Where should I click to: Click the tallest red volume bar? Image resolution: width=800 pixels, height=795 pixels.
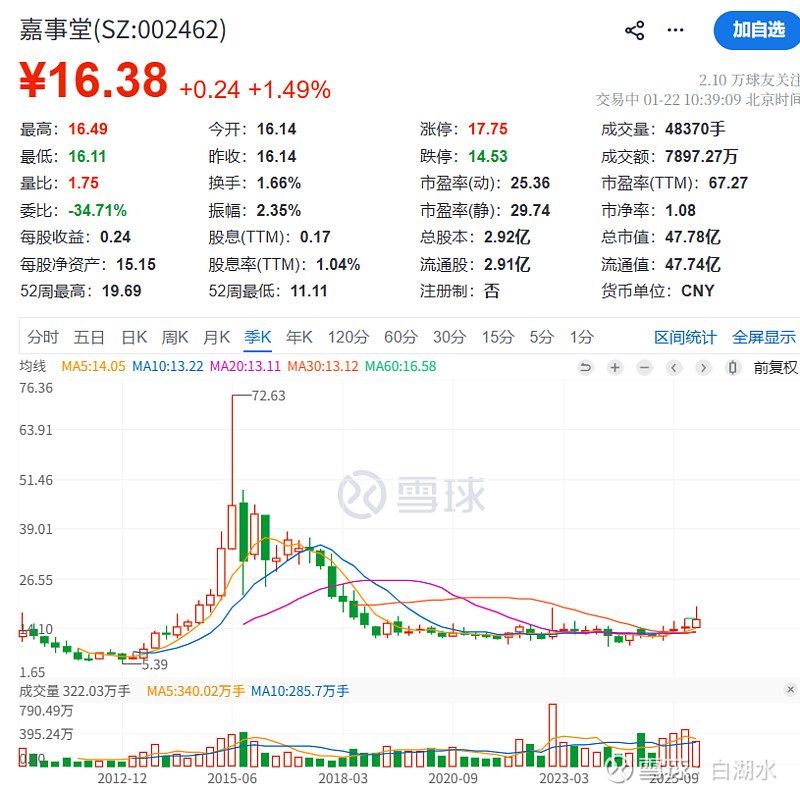coord(553,735)
